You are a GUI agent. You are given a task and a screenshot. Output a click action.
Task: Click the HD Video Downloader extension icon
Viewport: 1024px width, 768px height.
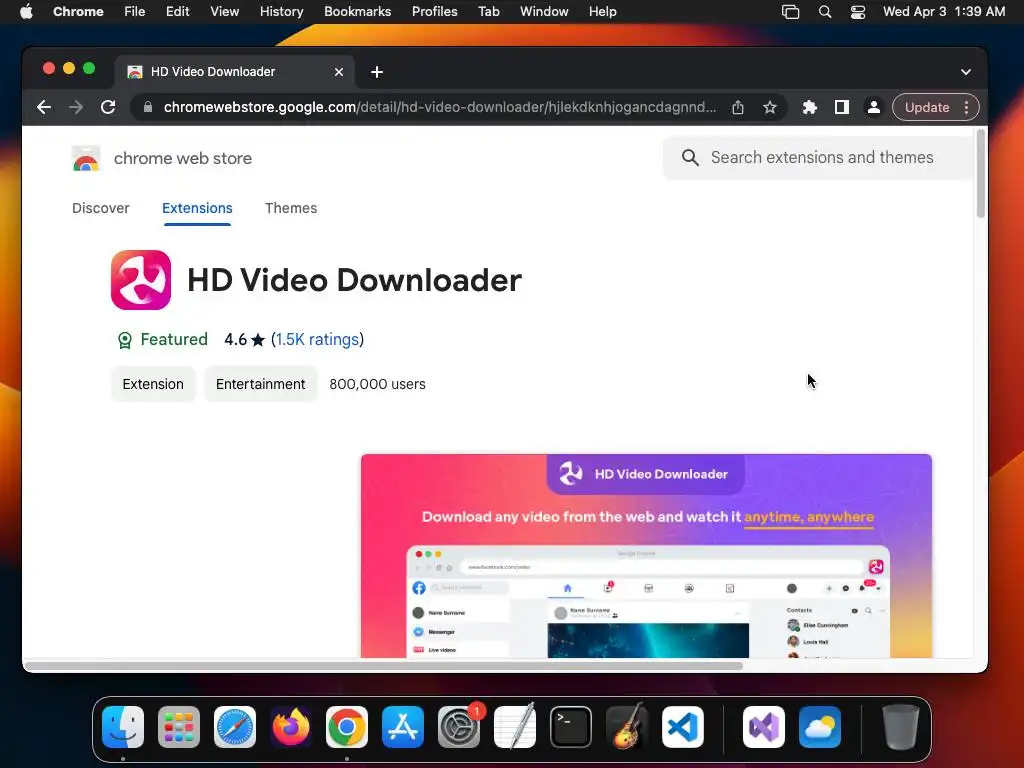(141, 280)
